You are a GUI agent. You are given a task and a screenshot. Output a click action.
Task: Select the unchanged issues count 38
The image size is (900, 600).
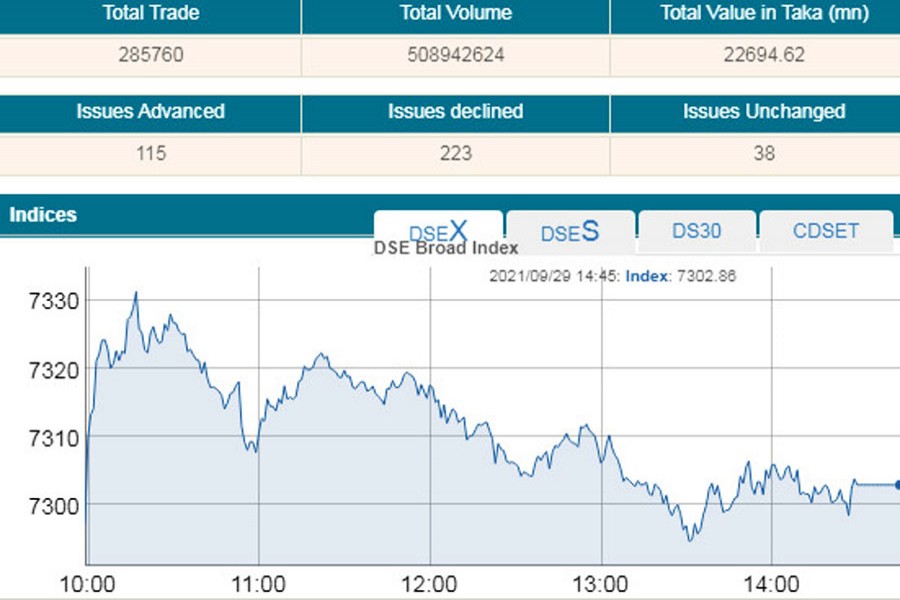(x=764, y=154)
